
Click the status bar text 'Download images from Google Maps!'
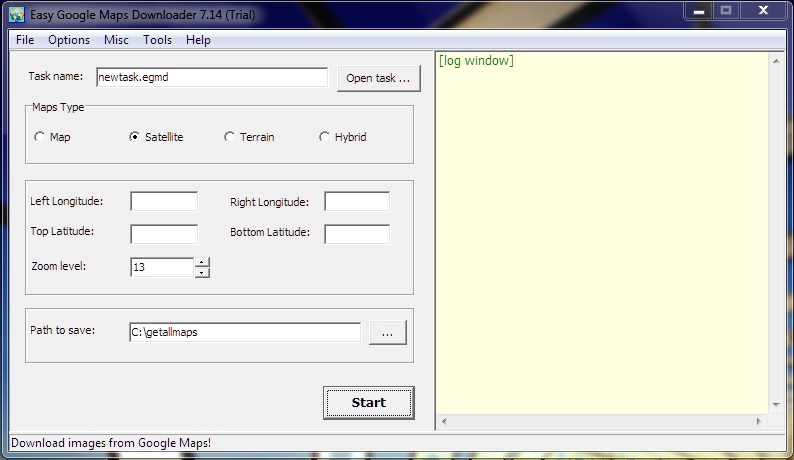pos(111,443)
